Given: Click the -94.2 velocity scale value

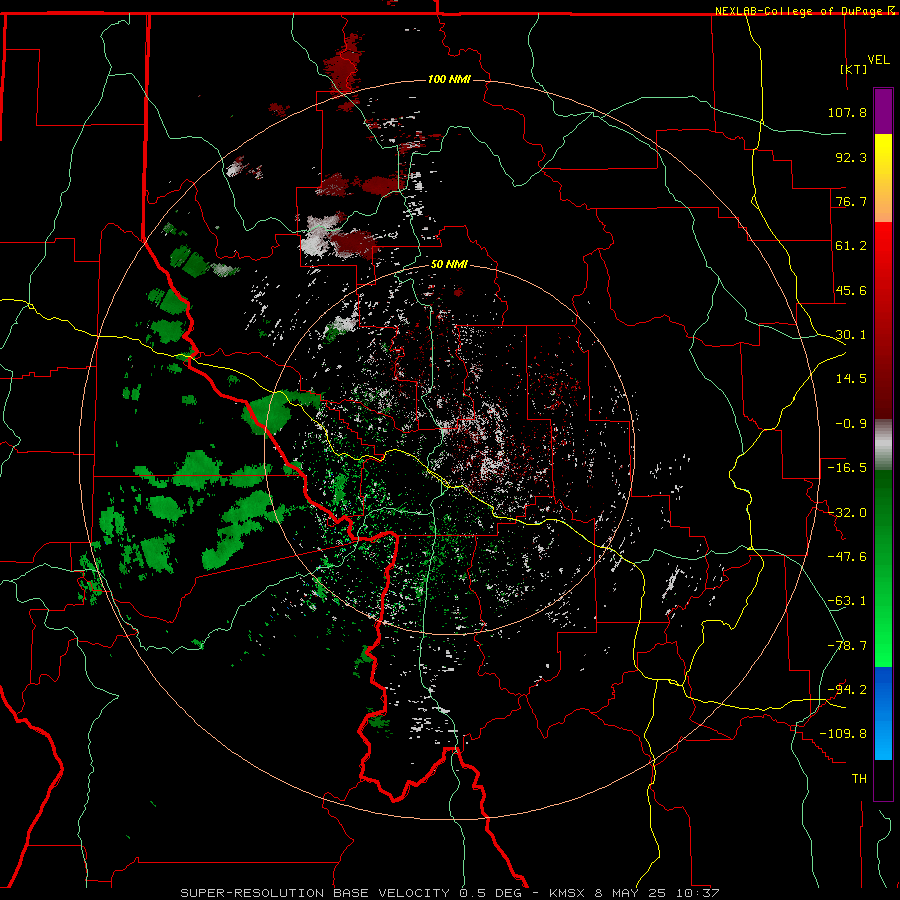Looking at the screenshot, I should tap(847, 690).
